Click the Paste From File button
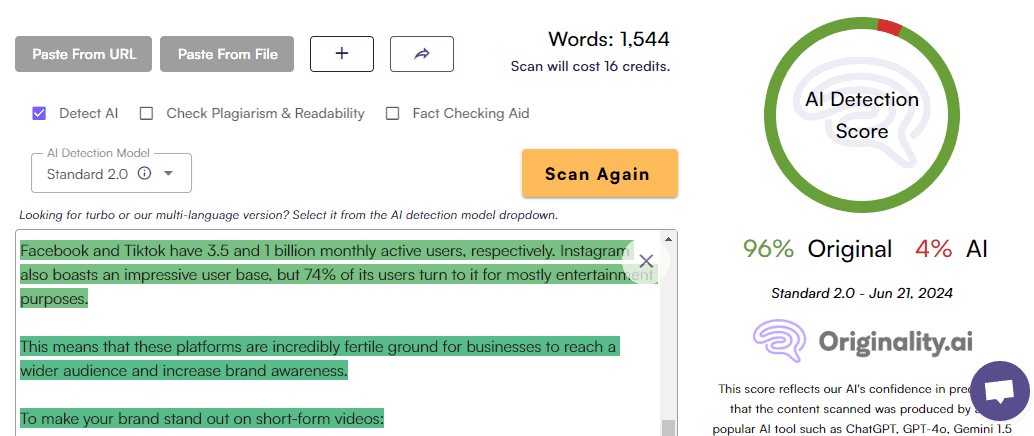This screenshot has width=1034, height=436. point(228,54)
